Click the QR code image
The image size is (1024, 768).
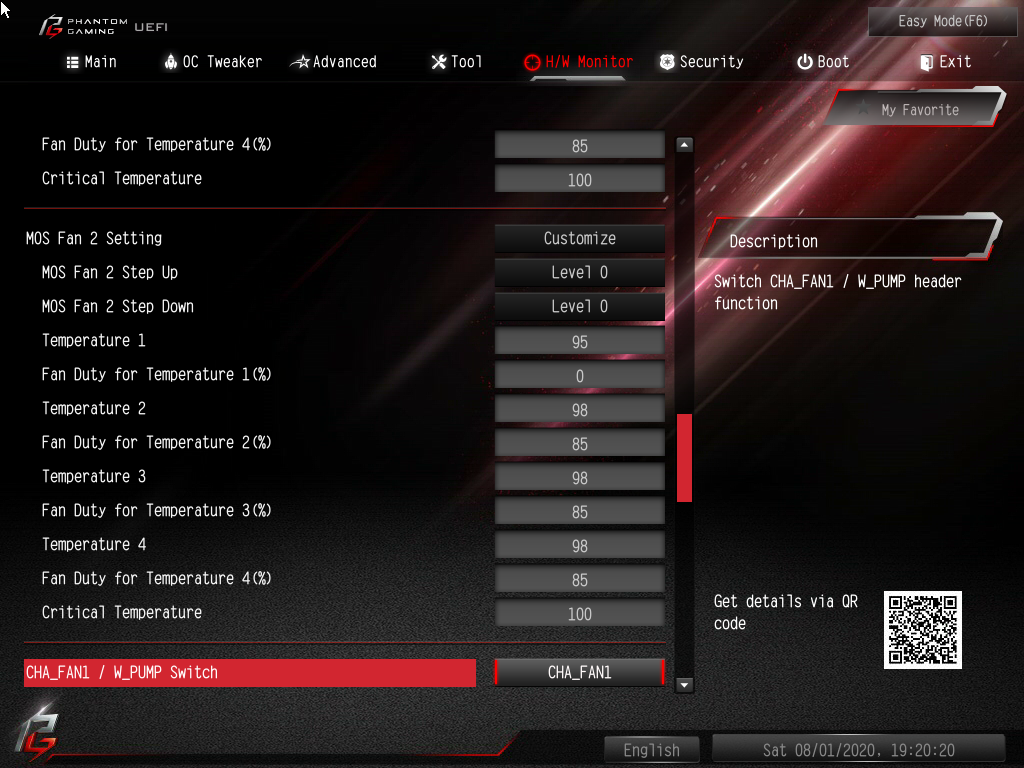922,630
